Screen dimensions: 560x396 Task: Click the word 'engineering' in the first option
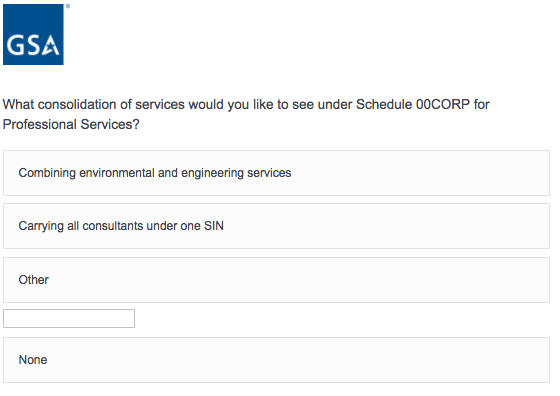(212, 173)
